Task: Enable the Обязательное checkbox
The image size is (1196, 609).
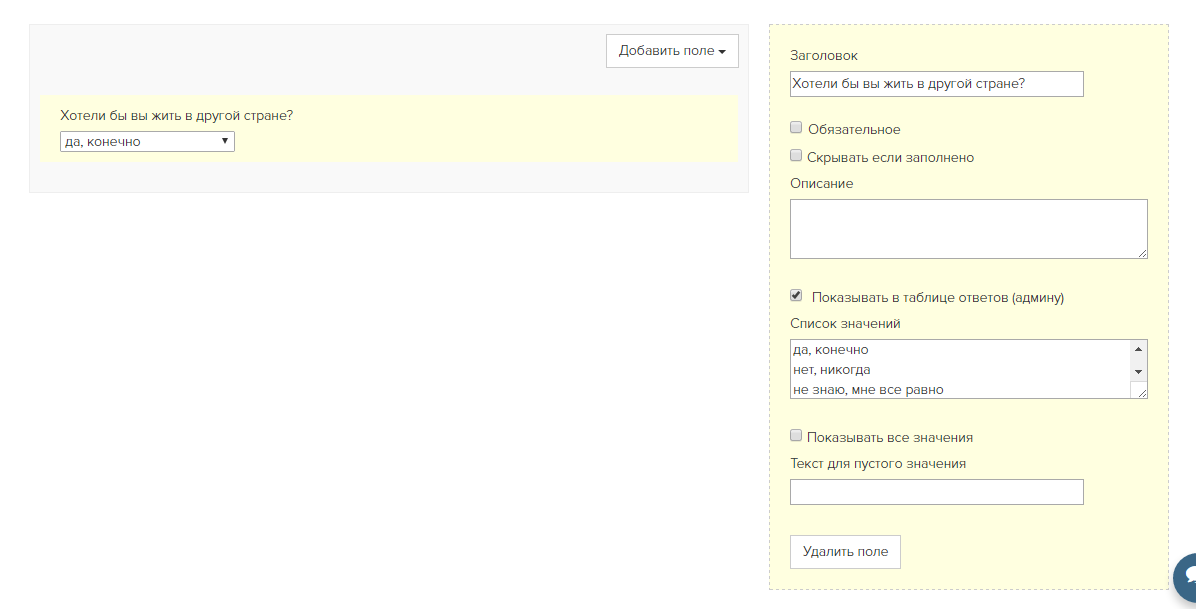Action: 796,127
